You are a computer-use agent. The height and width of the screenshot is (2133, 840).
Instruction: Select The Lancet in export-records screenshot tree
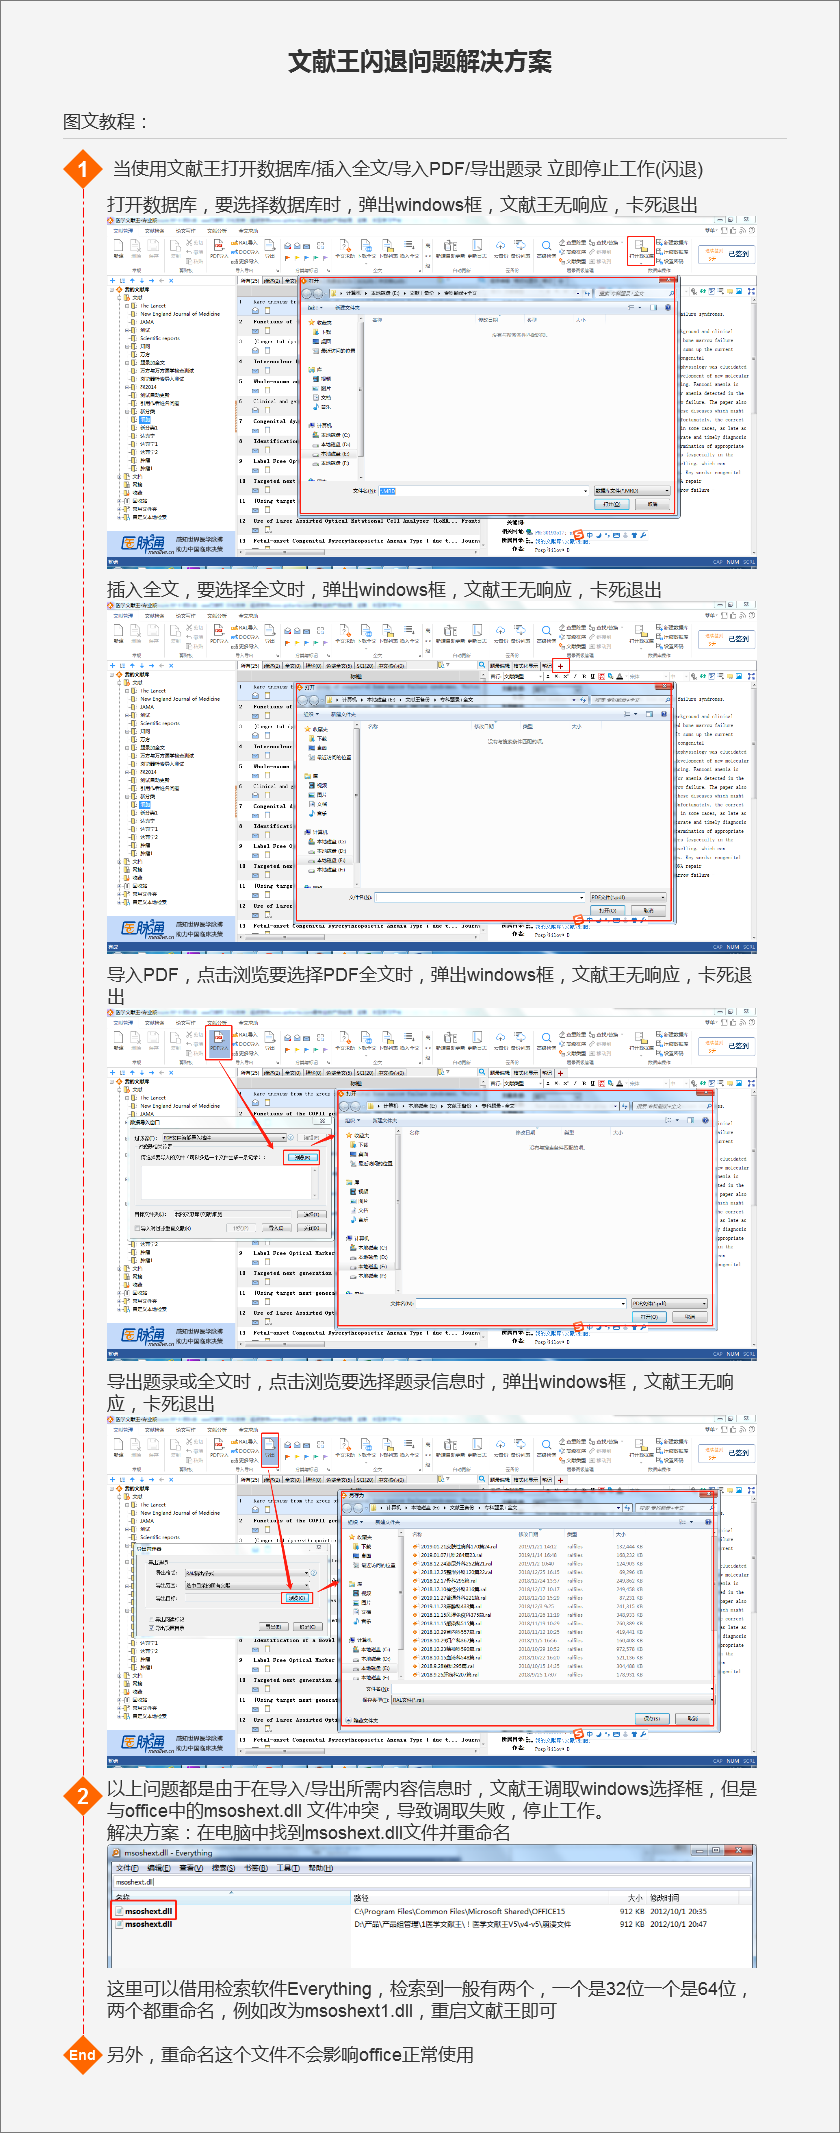tap(153, 1505)
